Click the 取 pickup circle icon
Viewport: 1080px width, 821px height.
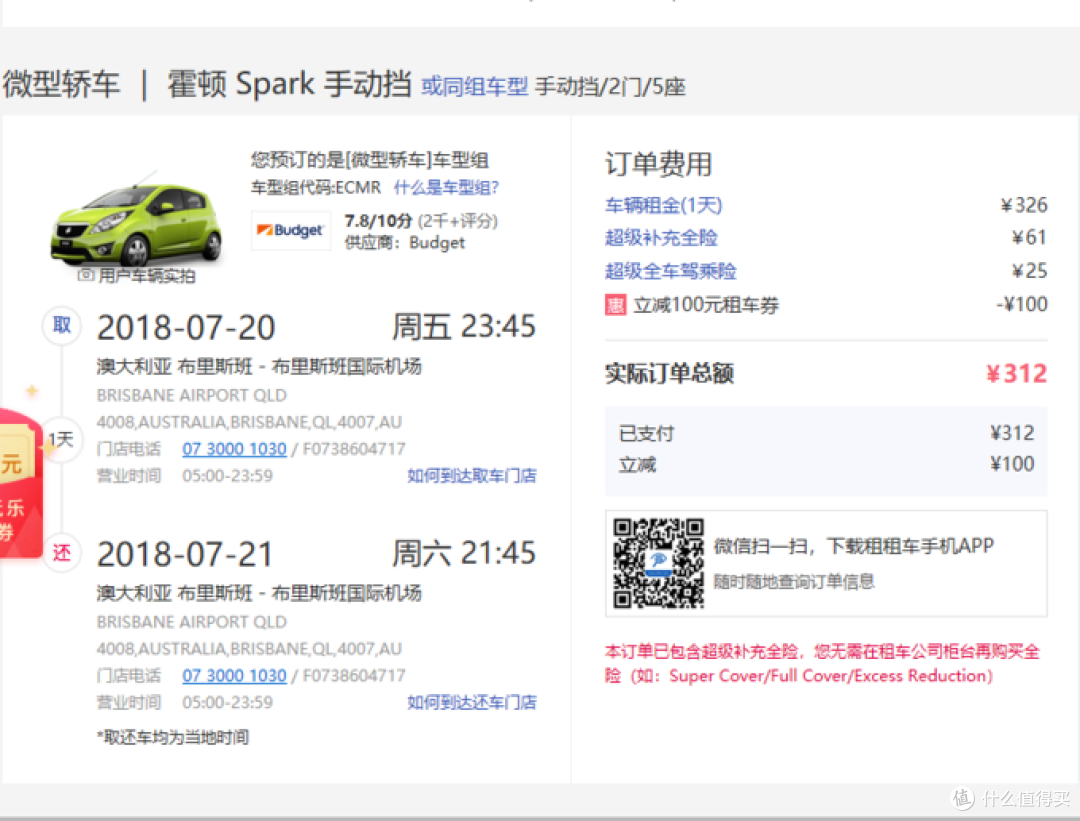(x=62, y=325)
